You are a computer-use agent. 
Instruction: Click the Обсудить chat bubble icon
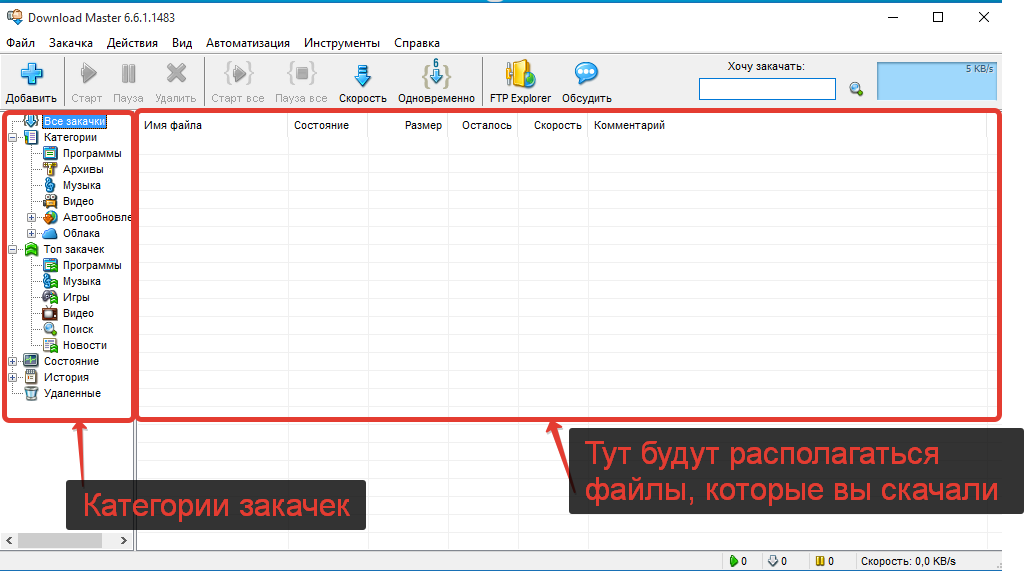586,73
